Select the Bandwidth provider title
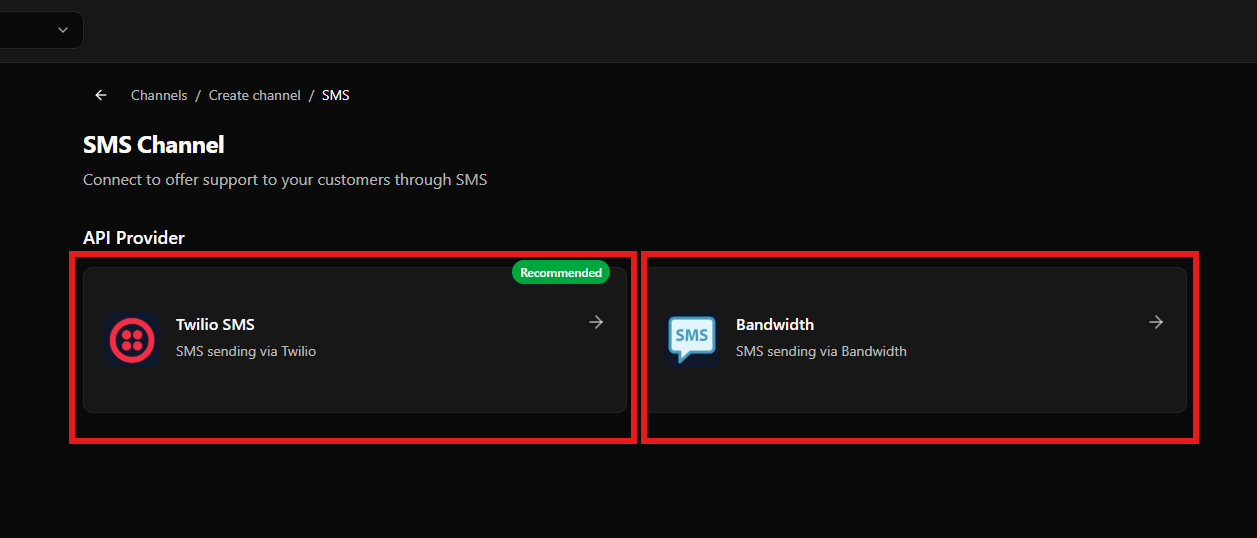The width and height of the screenshot is (1257, 538). (x=775, y=324)
